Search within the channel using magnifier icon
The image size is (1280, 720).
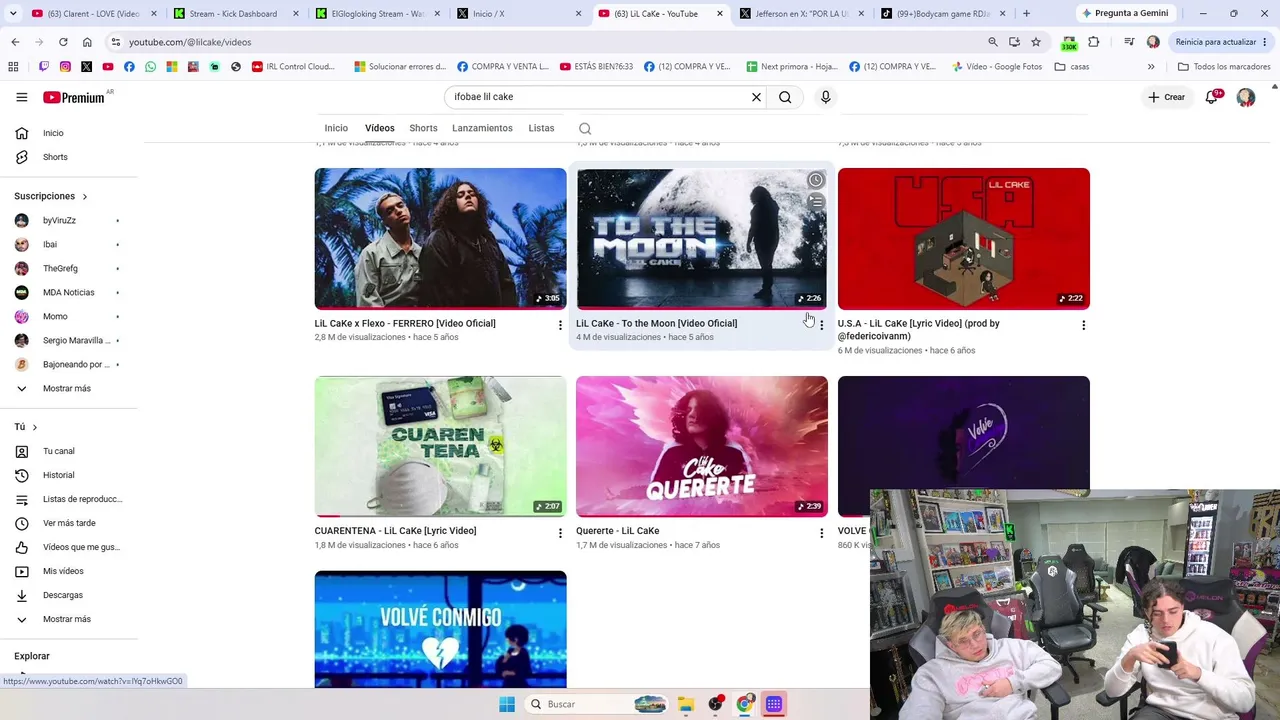[585, 128]
